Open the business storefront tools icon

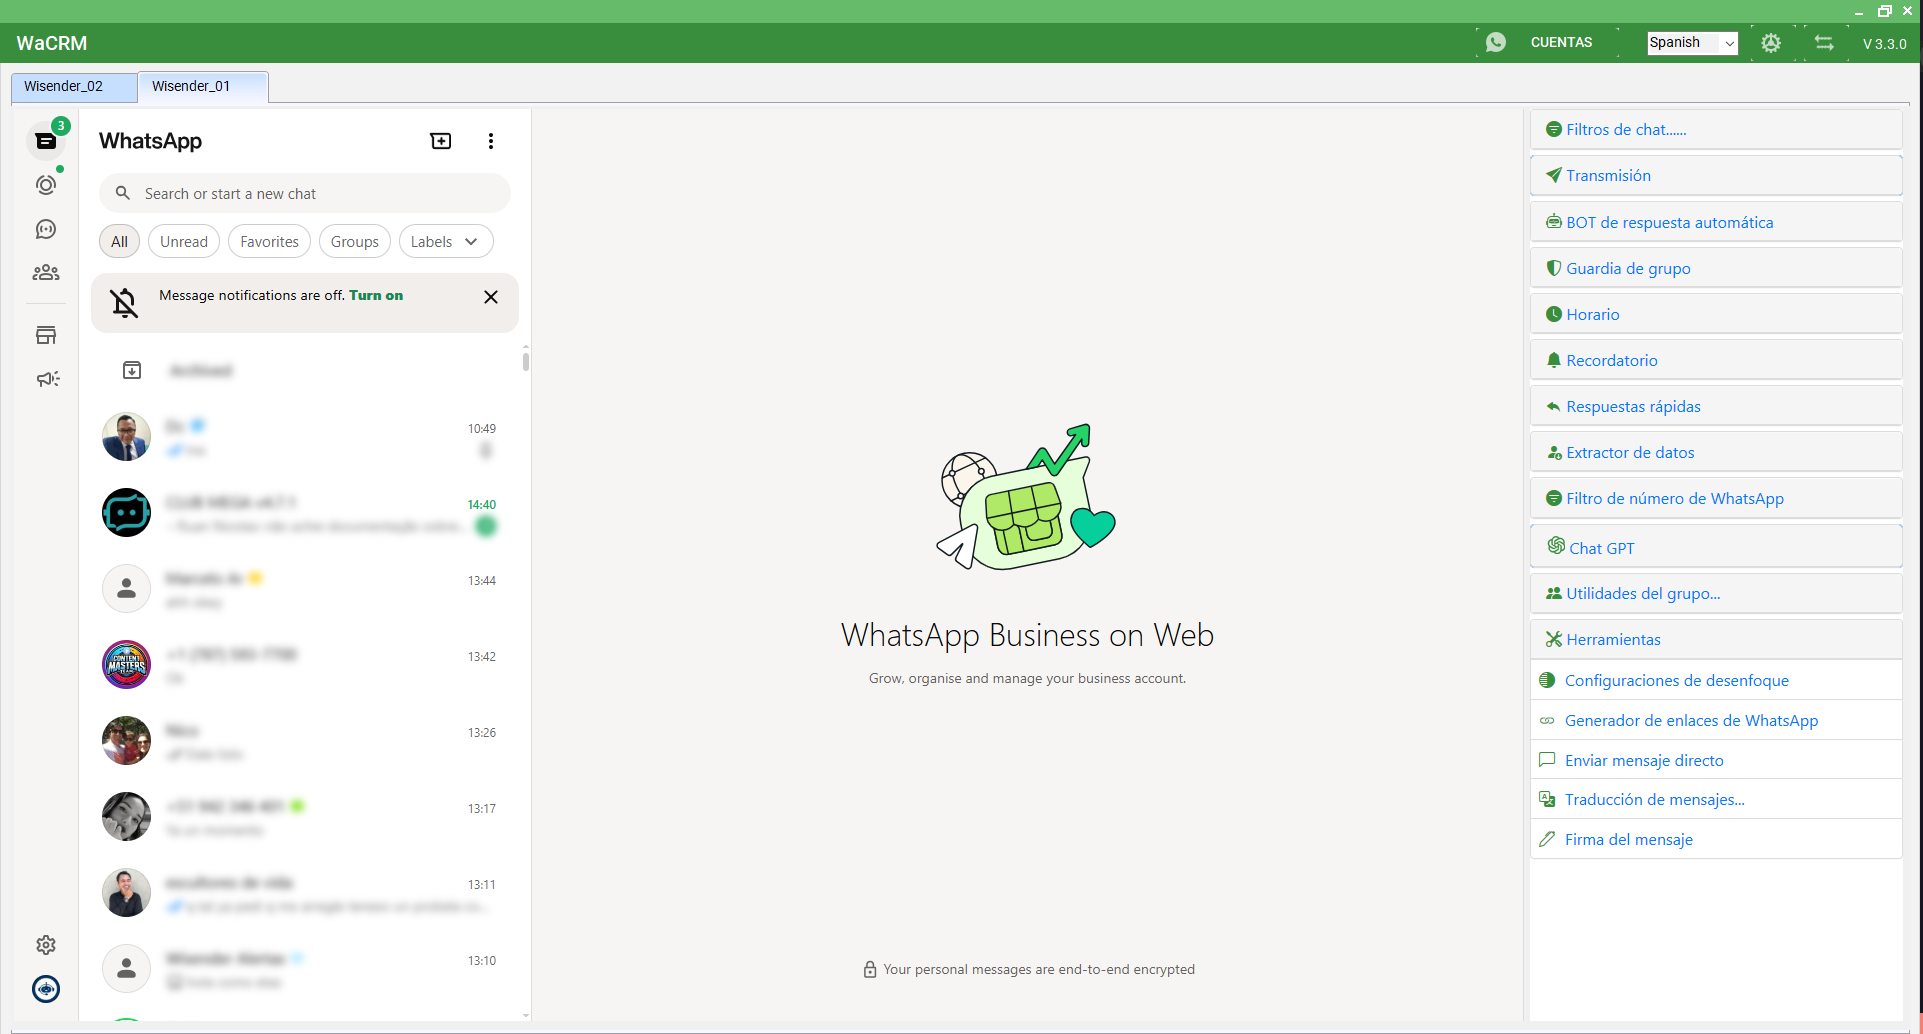[46, 335]
